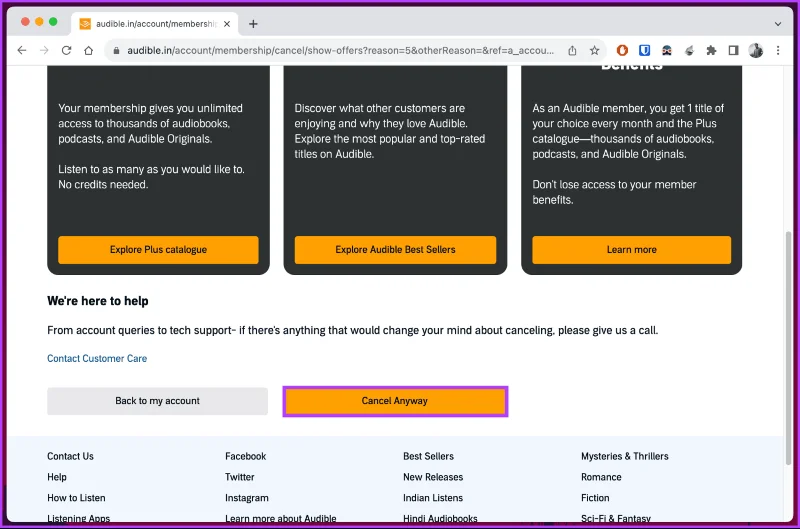Click the page vertical scrollbar
The image size is (800, 529).
[x=788, y=347]
